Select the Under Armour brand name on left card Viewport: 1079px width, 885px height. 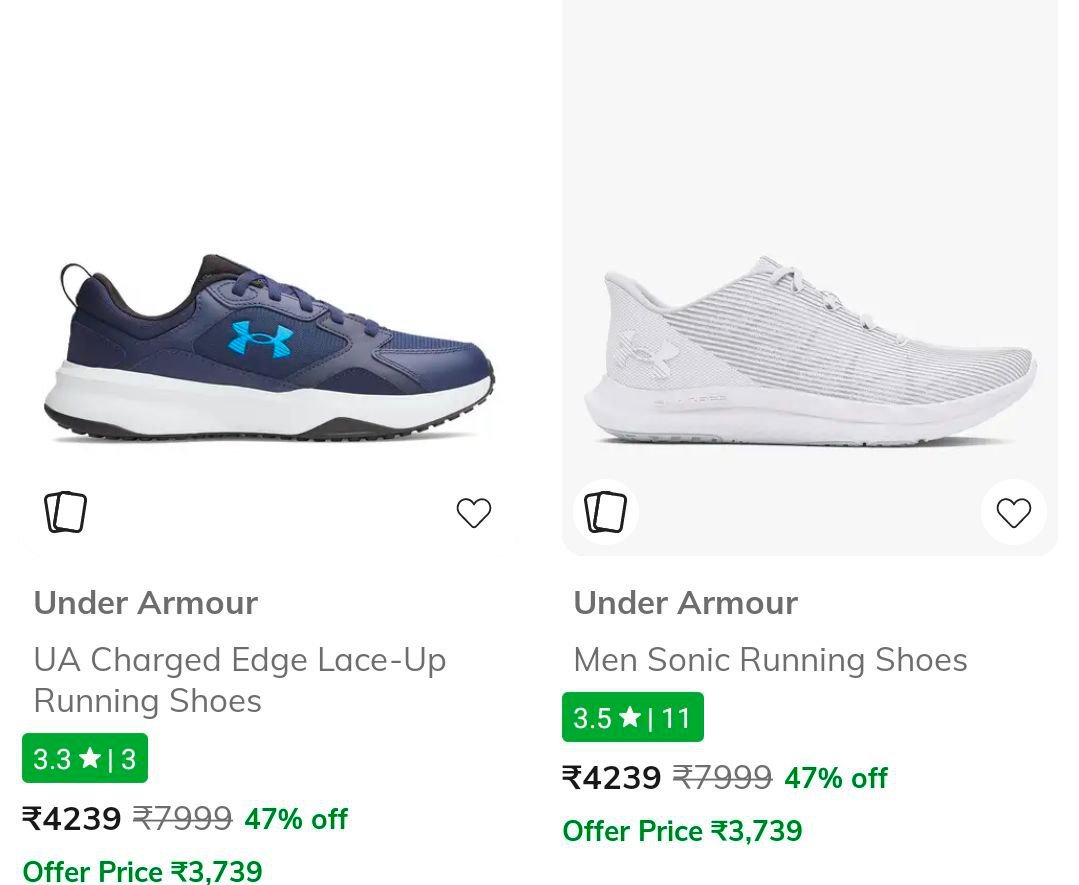(x=145, y=602)
